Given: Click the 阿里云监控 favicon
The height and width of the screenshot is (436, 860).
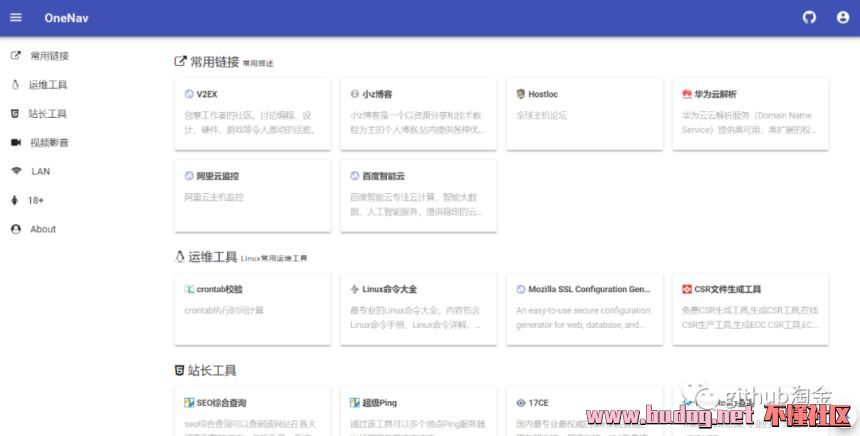Looking at the screenshot, I should tap(189, 176).
